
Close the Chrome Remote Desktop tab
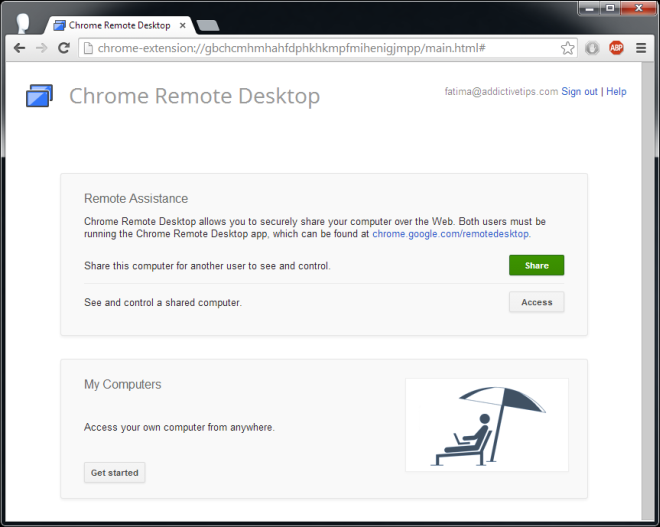(x=182, y=24)
